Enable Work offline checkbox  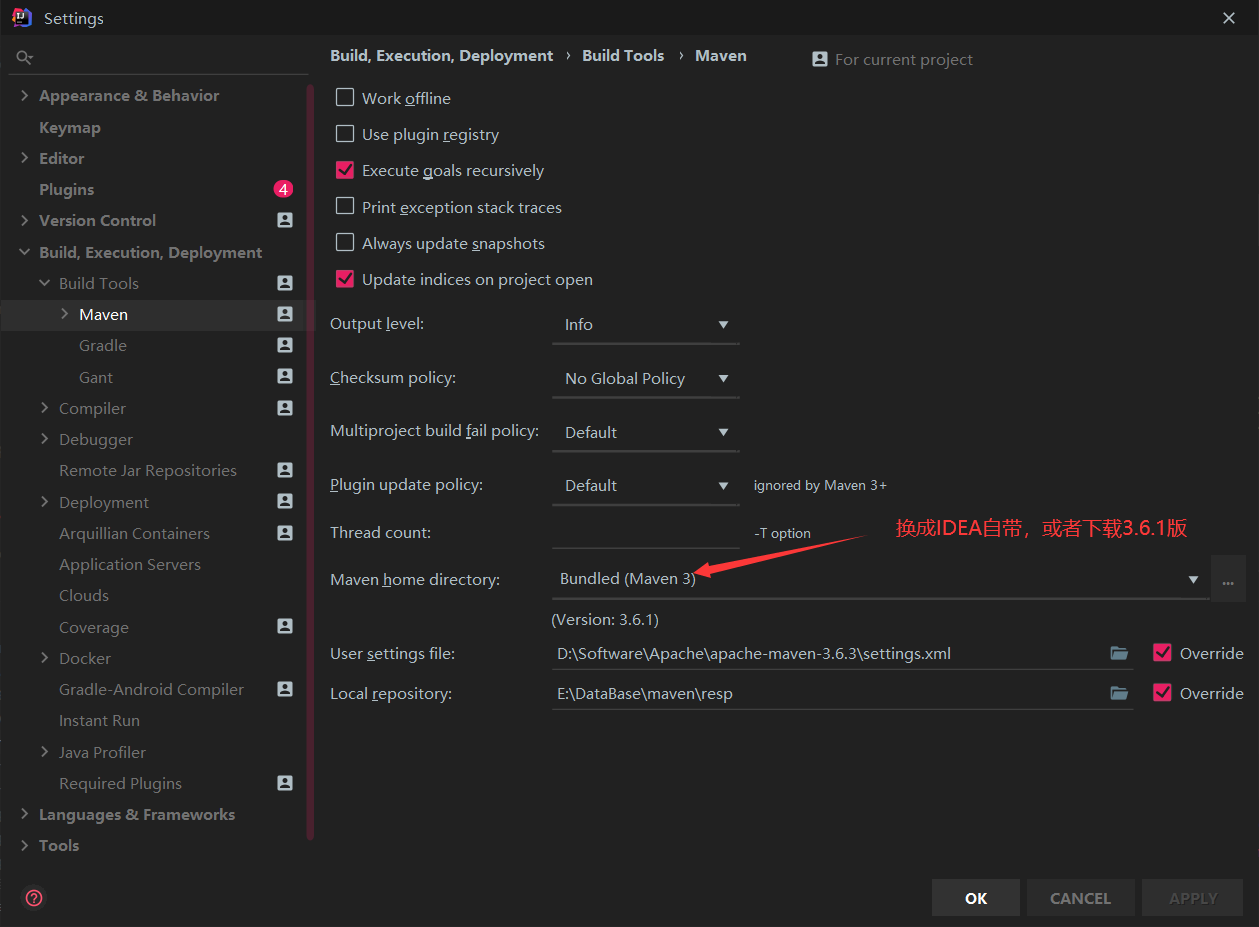click(345, 97)
